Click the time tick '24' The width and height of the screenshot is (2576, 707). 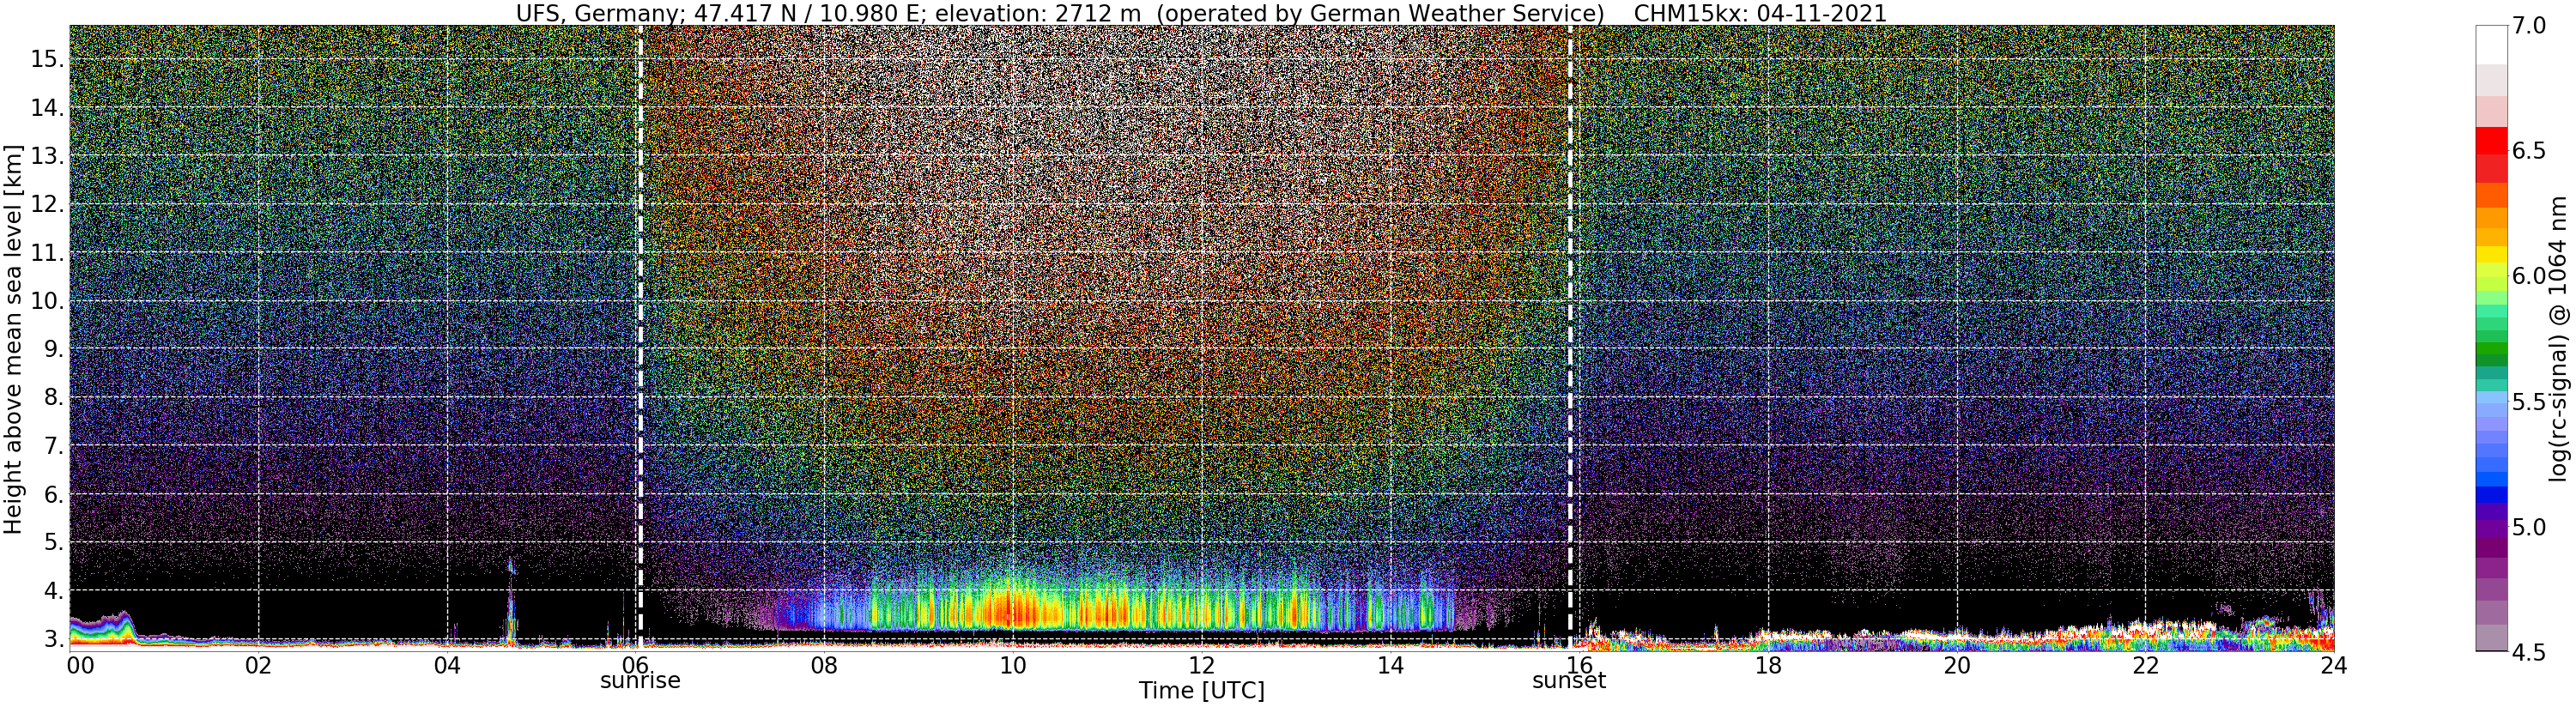2334,665
